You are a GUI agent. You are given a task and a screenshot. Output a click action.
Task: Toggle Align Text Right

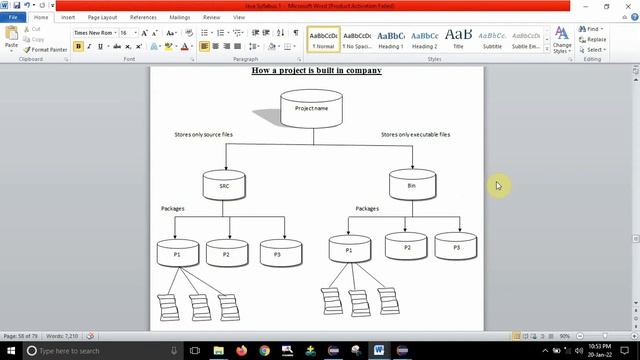(x=227, y=47)
